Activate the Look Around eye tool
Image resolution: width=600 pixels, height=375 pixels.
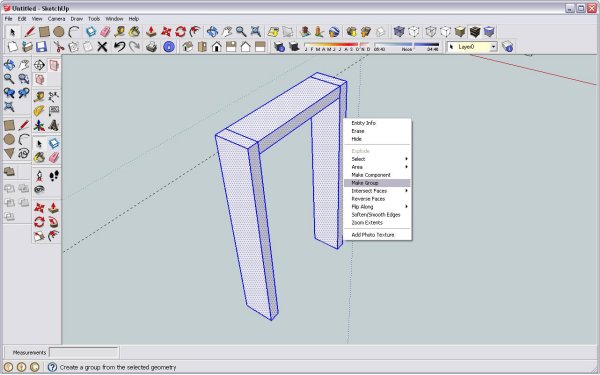tap(39, 190)
